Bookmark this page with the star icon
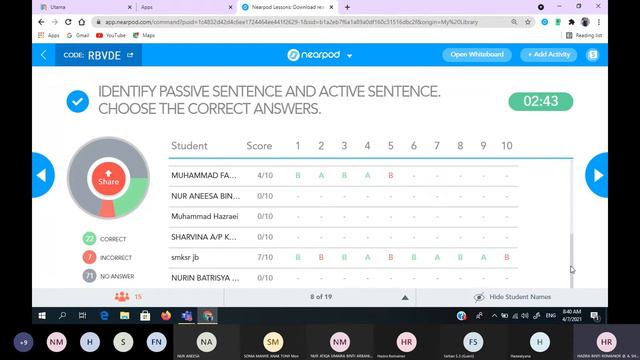This screenshot has height=360, width=640. (528, 22)
